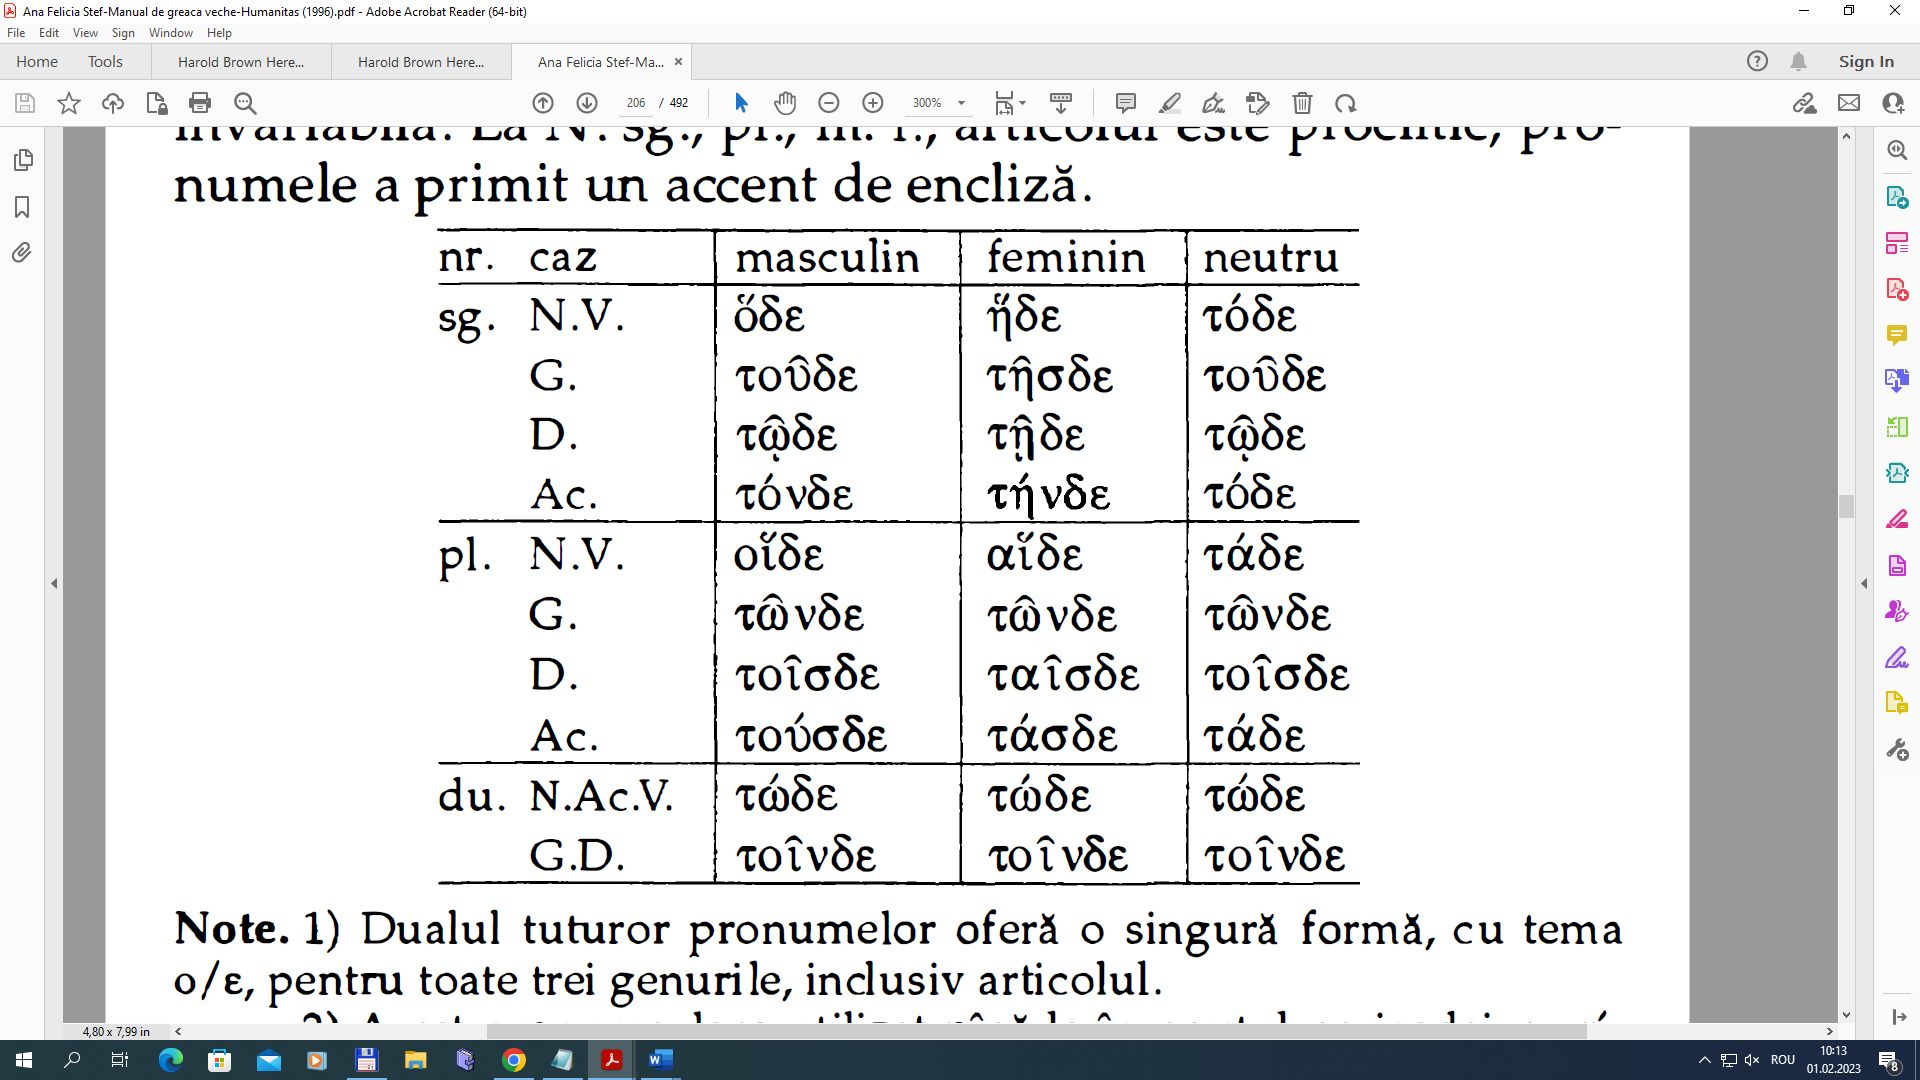Open notifications bell
The width and height of the screenshot is (1920, 1080).
click(1798, 61)
